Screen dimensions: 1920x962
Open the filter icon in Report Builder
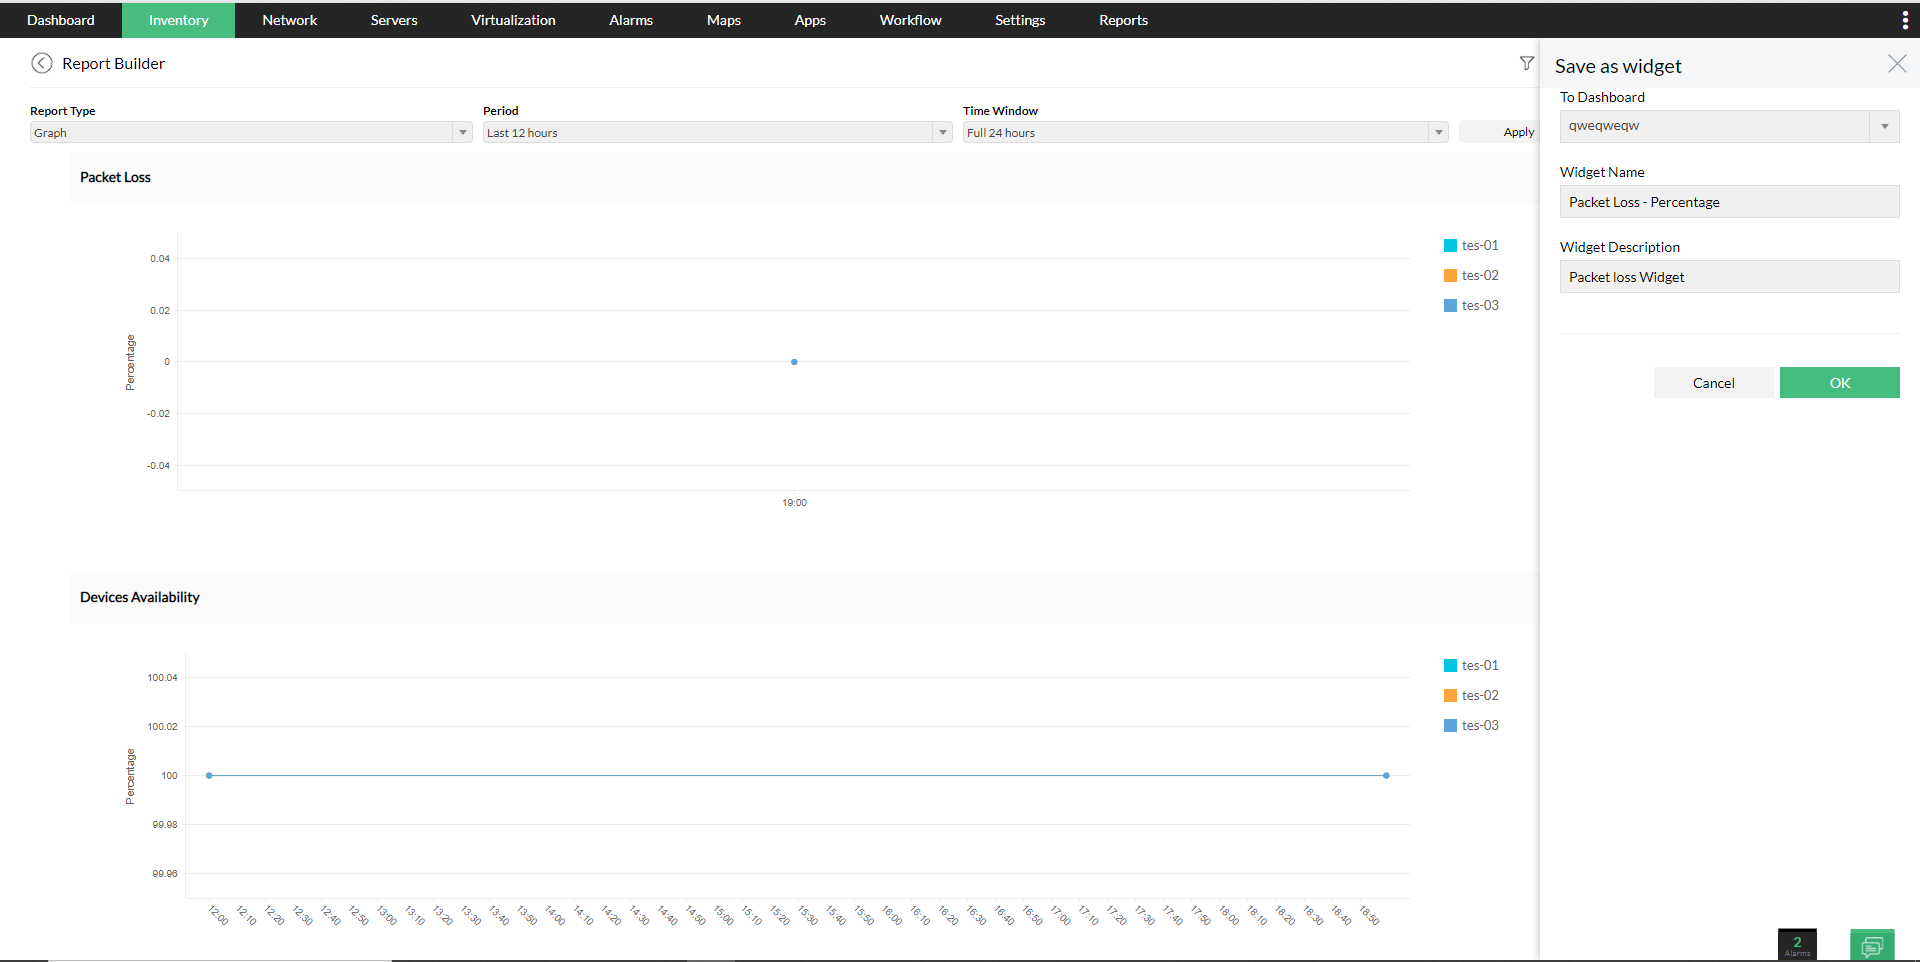click(x=1527, y=62)
